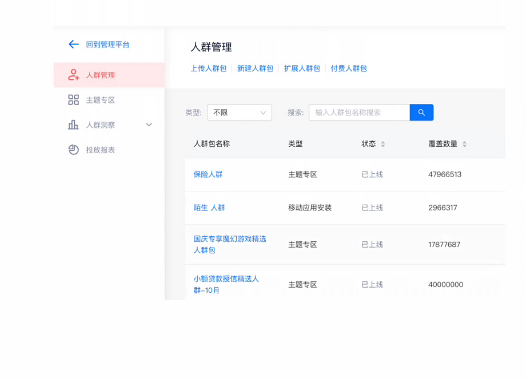Open the 陌生 人群 audience package
This screenshot has width=526, height=380.
(x=209, y=208)
